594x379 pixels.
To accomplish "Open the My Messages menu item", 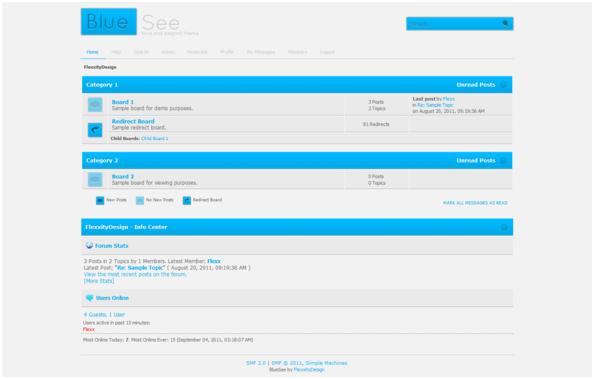I will pyautogui.click(x=261, y=52).
